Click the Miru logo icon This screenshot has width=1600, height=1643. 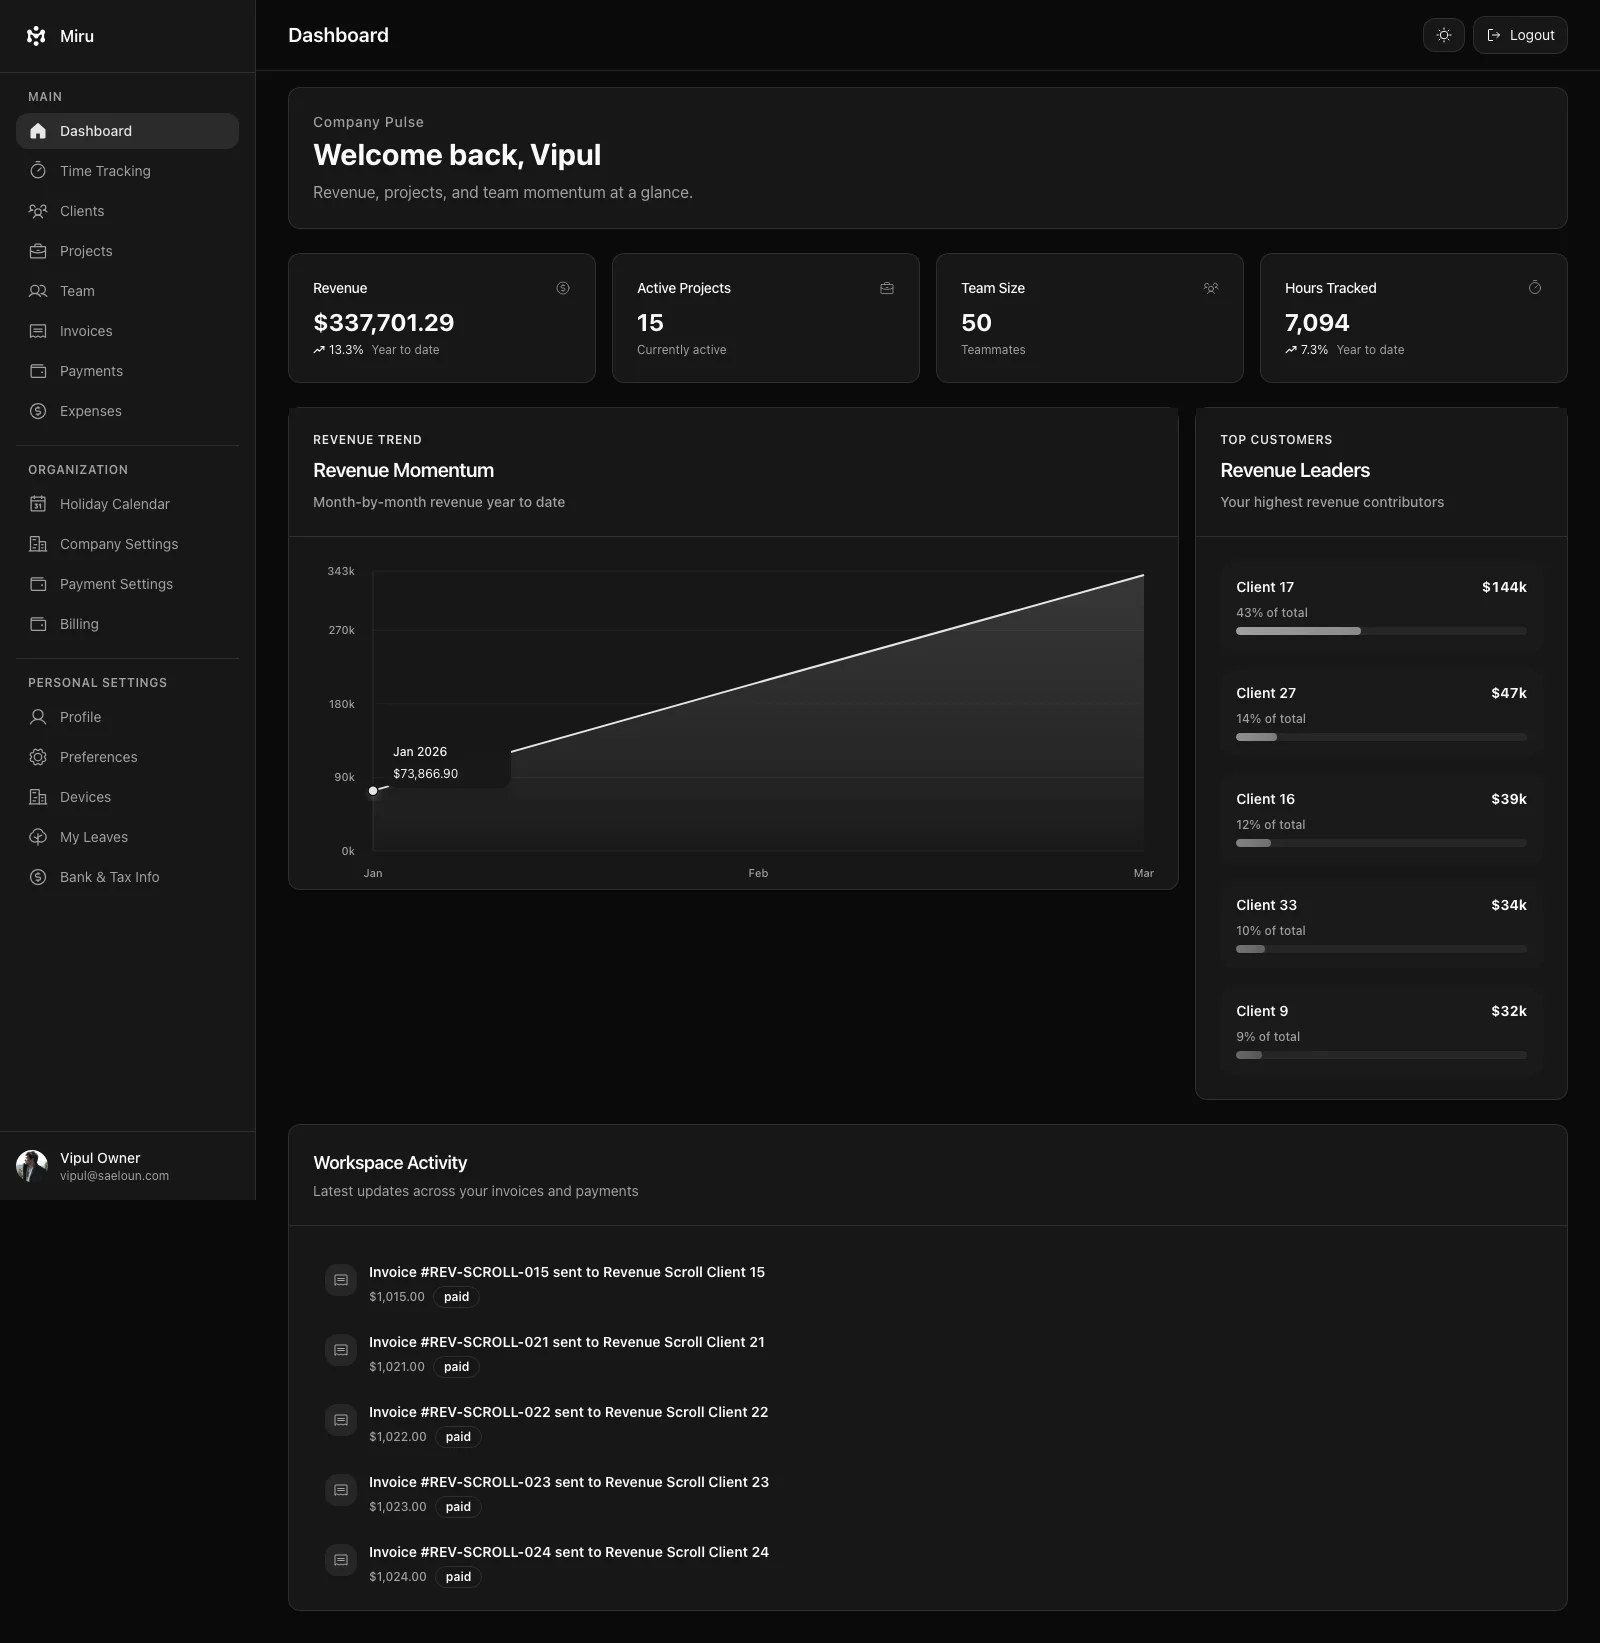36,36
